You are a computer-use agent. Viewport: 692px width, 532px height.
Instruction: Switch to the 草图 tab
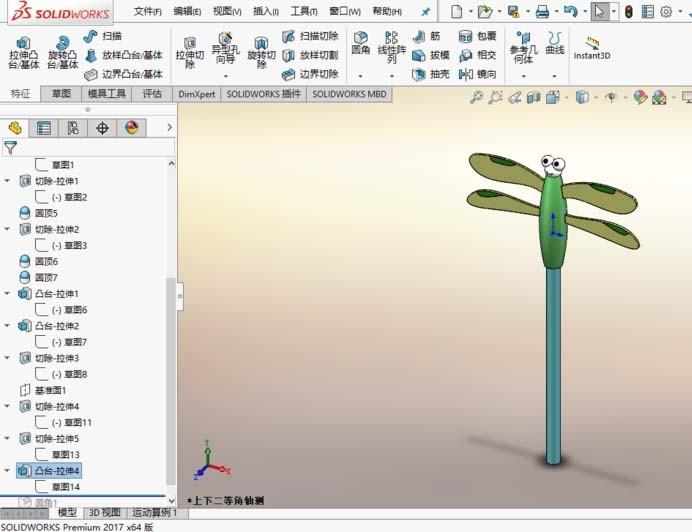61,94
